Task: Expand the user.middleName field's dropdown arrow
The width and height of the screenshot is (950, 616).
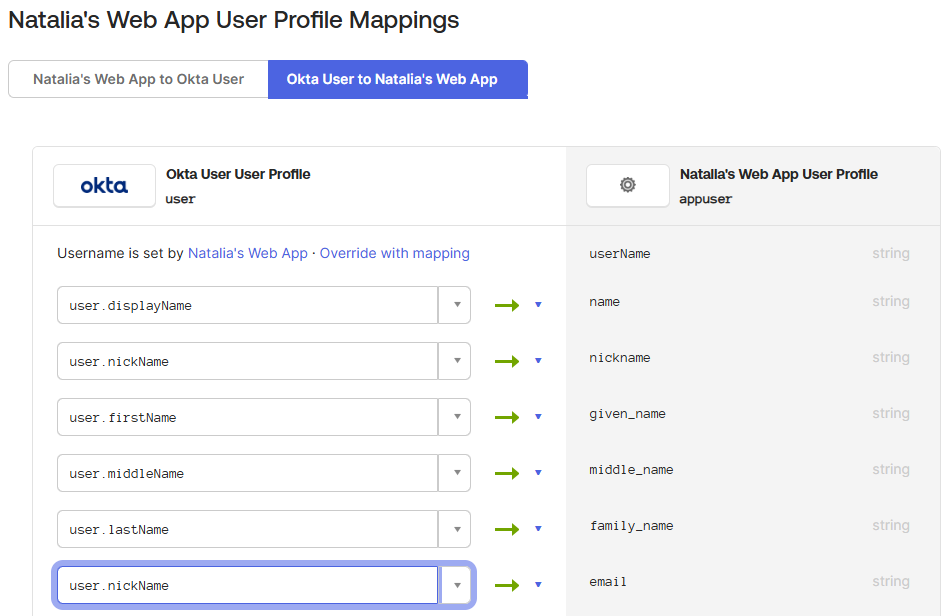Action: click(454, 473)
